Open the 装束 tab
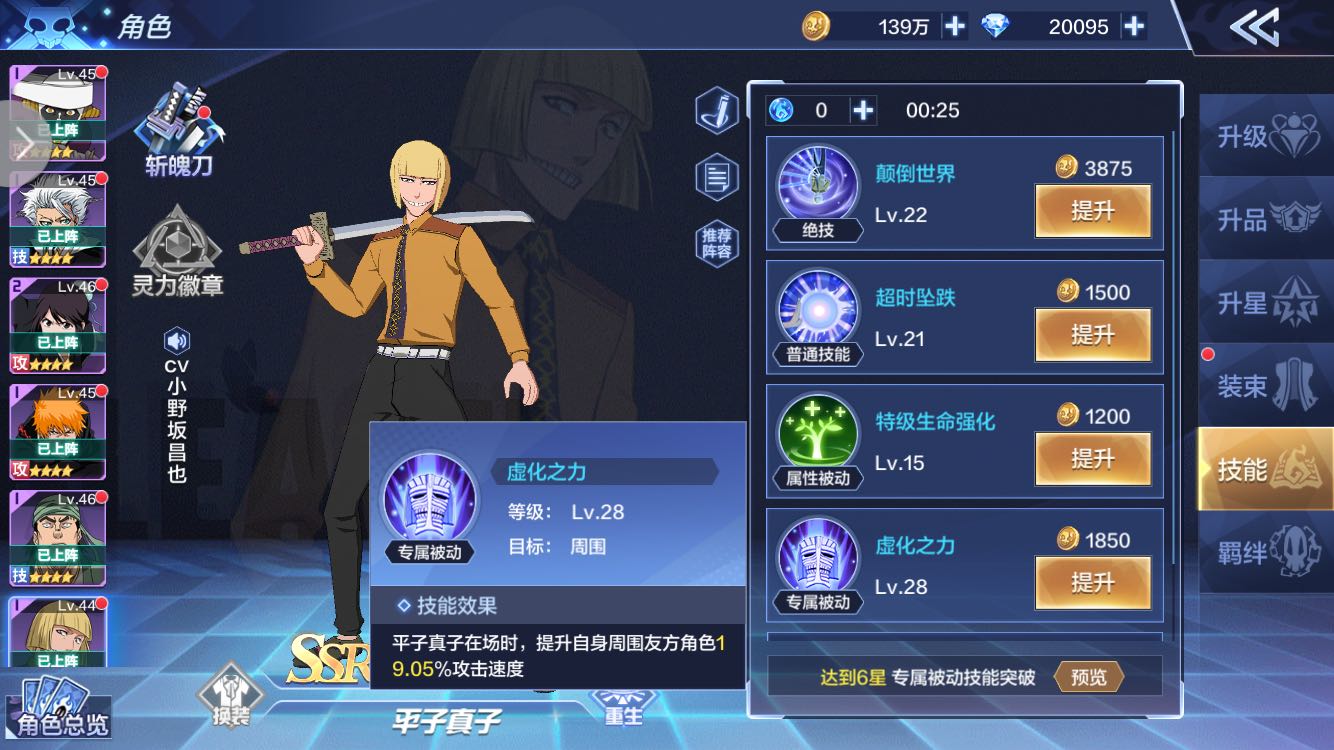 tap(1266, 385)
